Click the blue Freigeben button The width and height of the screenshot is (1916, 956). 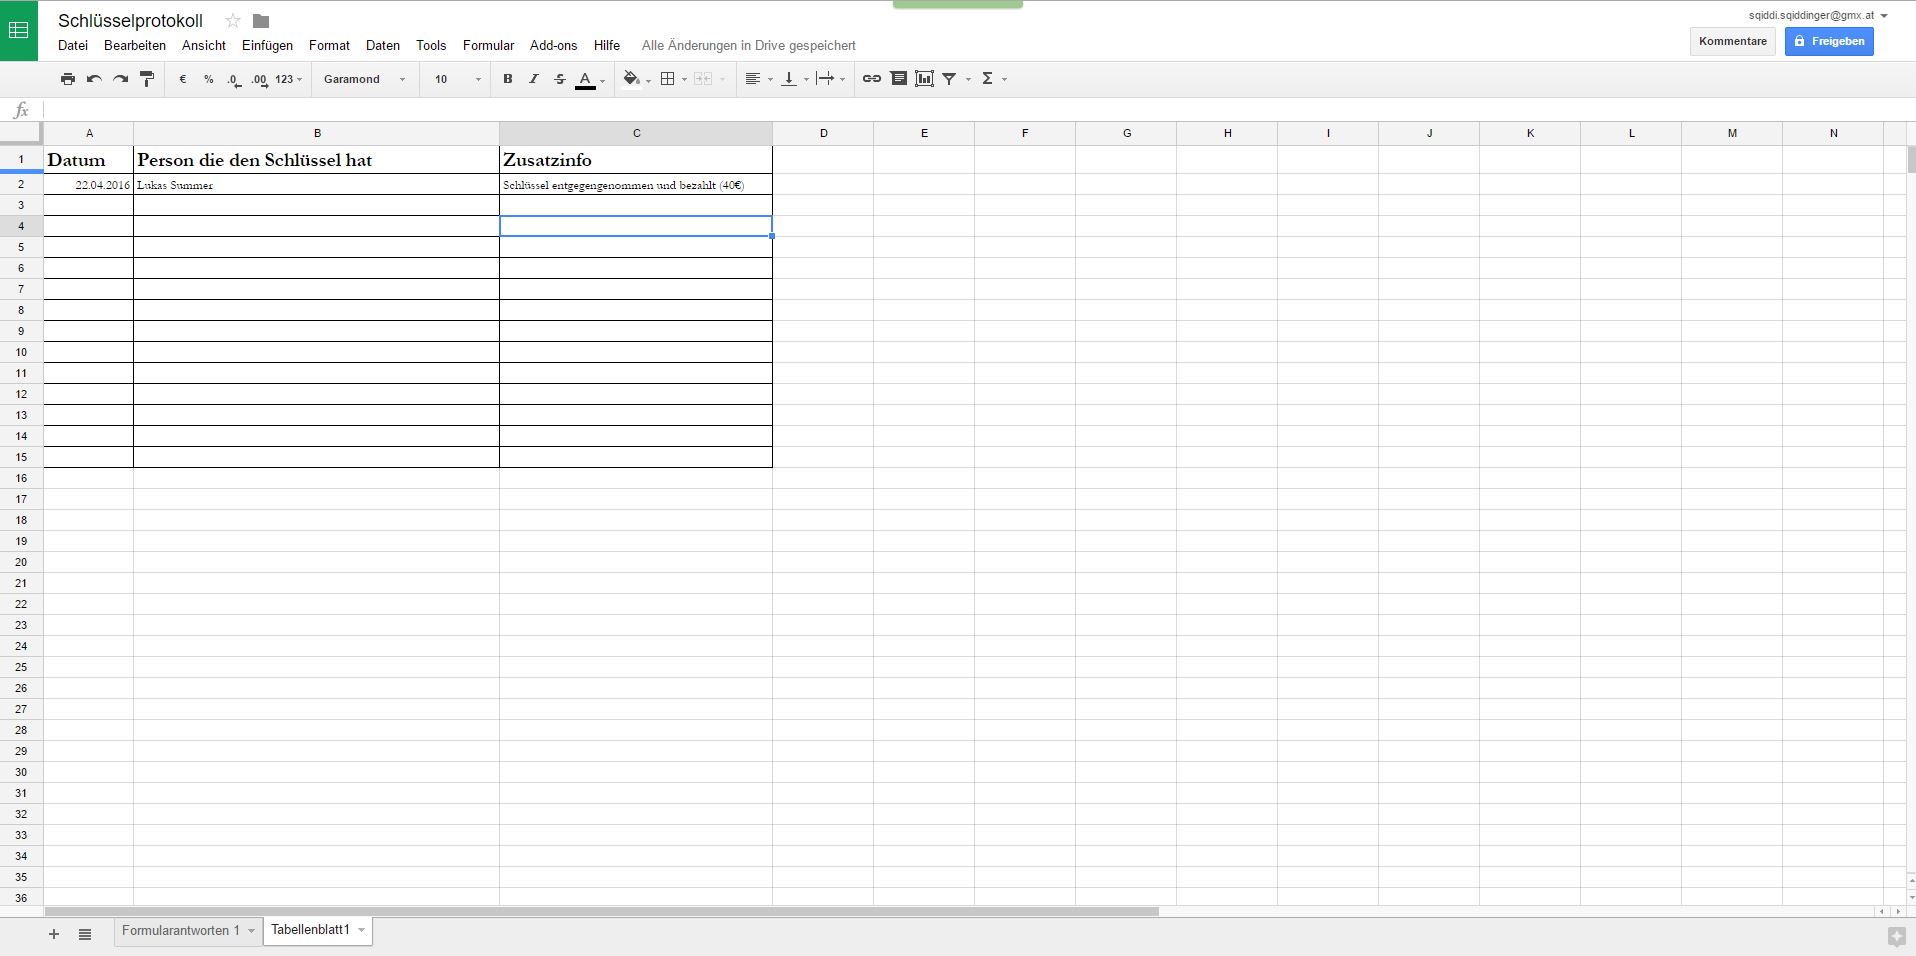point(1828,41)
